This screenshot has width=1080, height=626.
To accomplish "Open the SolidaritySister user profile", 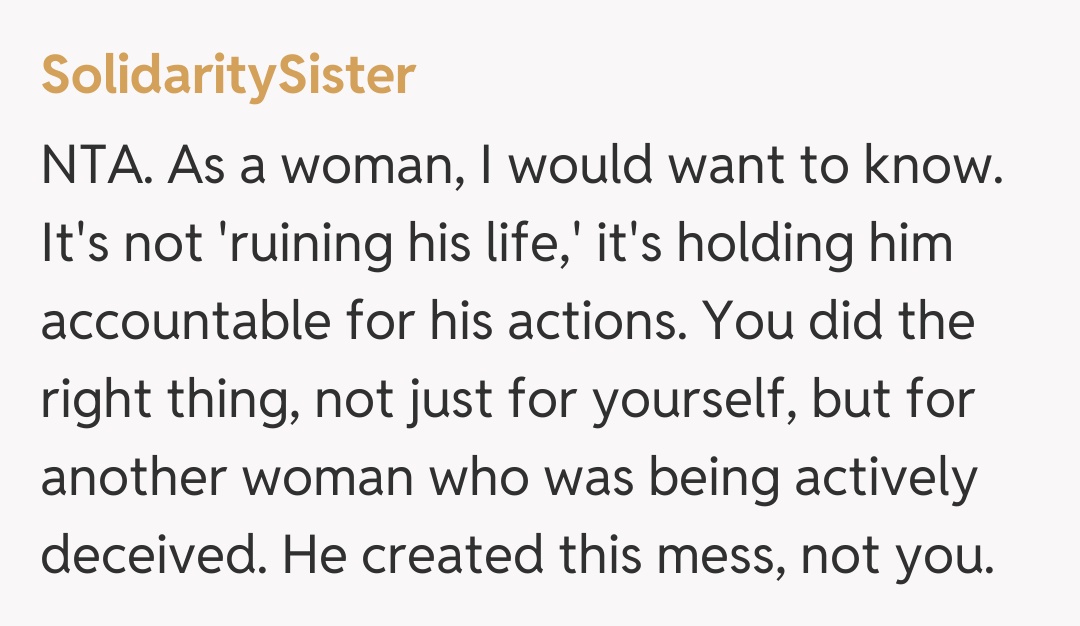I will 228,75.
